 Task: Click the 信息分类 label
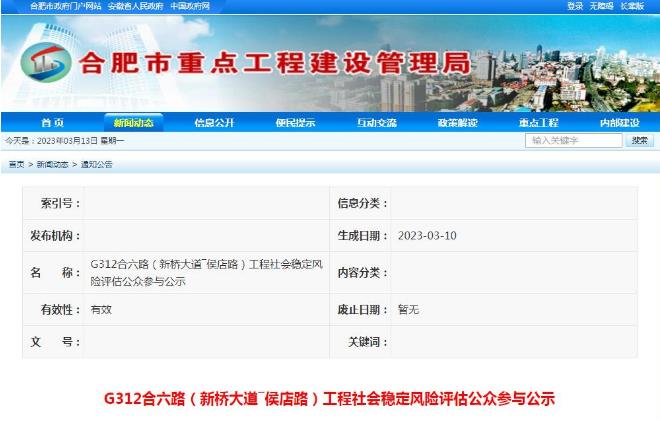pyautogui.click(x=362, y=203)
